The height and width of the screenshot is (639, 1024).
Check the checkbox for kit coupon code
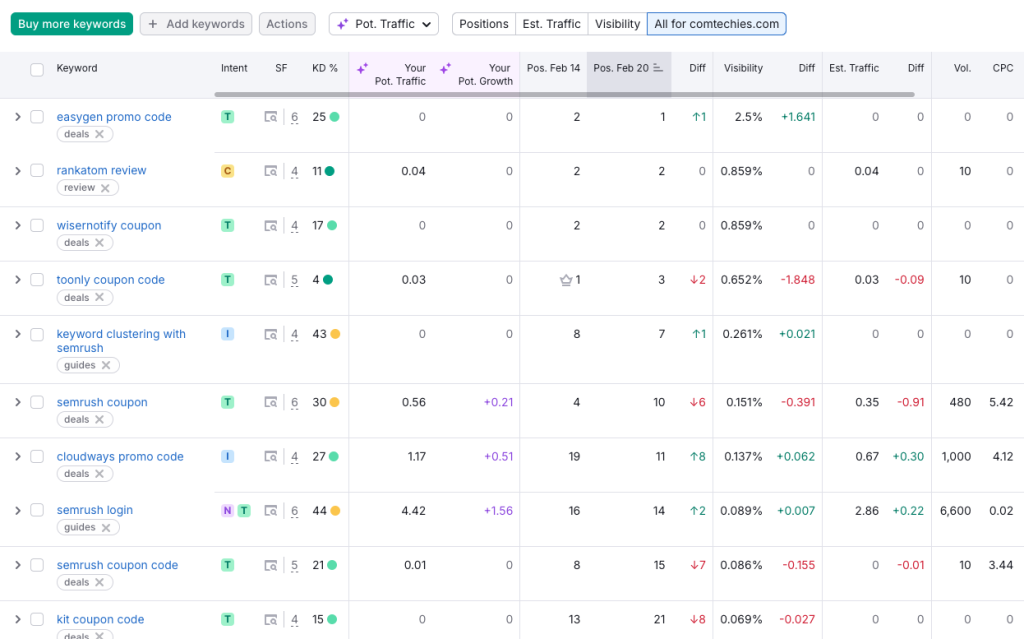coord(37,619)
